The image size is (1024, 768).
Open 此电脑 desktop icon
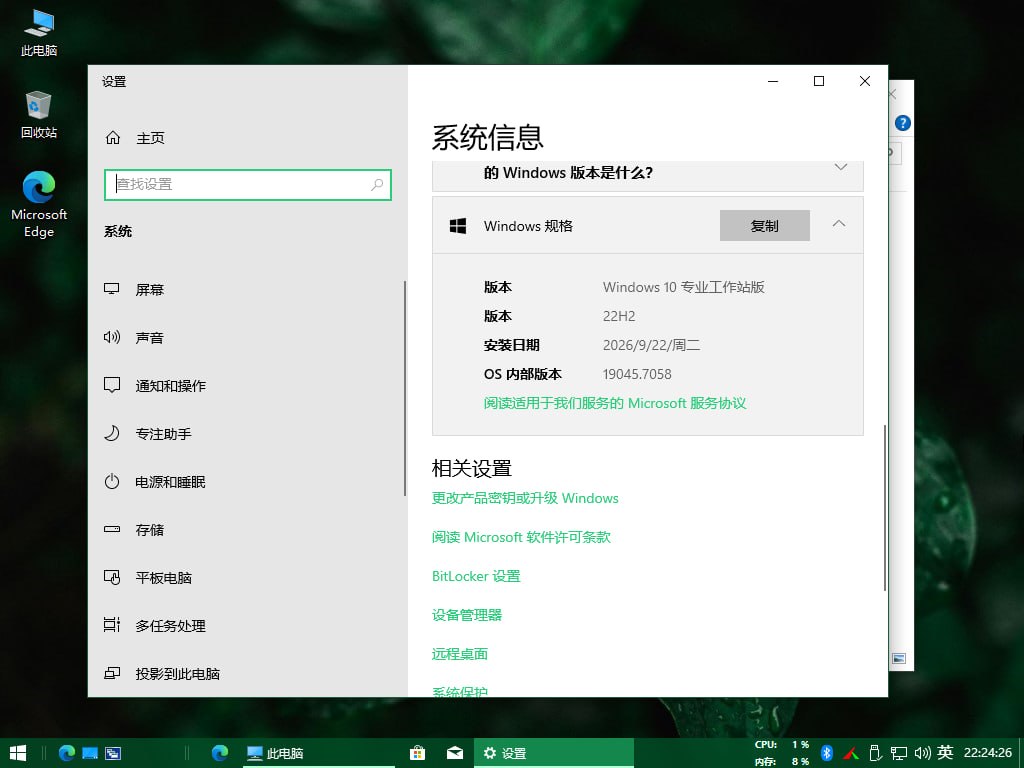click(x=39, y=33)
